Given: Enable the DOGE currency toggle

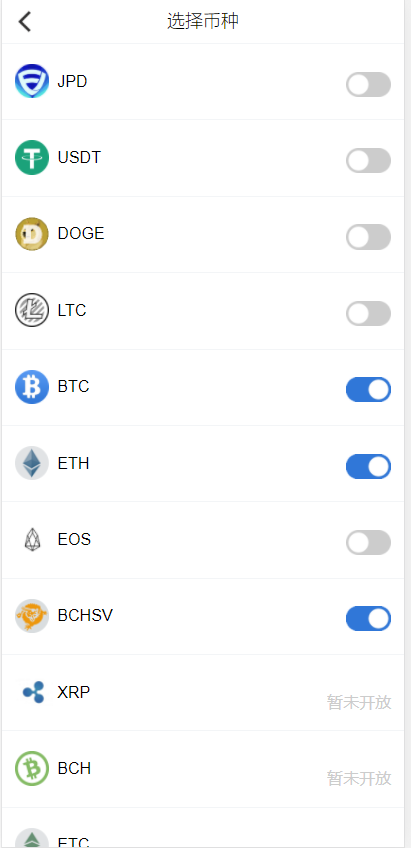Looking at the screenshot, I should point(368,237).
